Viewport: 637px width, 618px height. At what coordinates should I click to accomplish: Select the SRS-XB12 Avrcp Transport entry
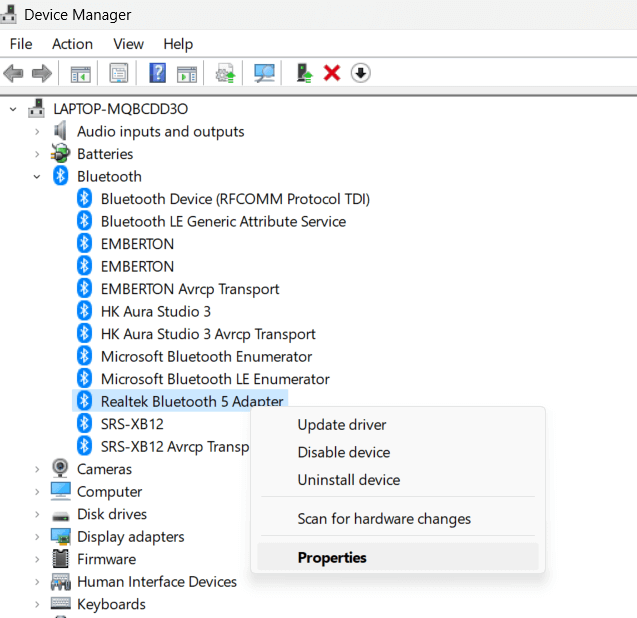click(x=175, y=446)
